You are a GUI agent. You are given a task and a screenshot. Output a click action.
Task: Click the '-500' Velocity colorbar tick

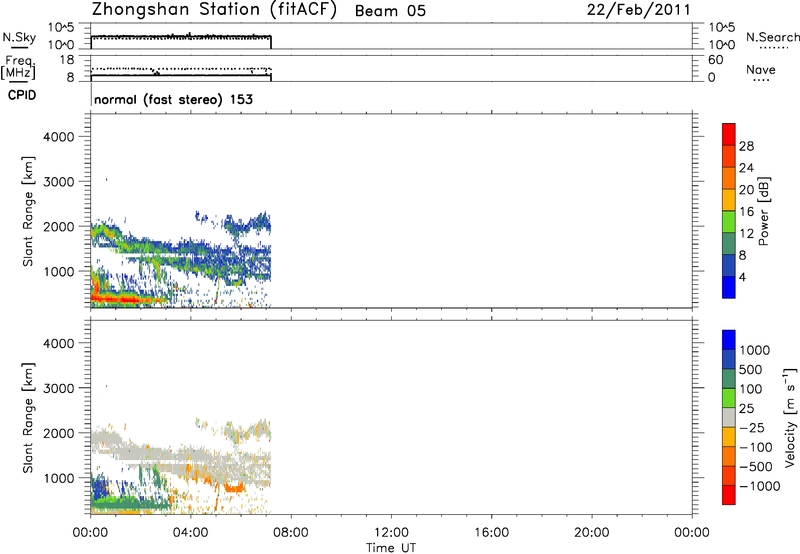pos(756,466)
